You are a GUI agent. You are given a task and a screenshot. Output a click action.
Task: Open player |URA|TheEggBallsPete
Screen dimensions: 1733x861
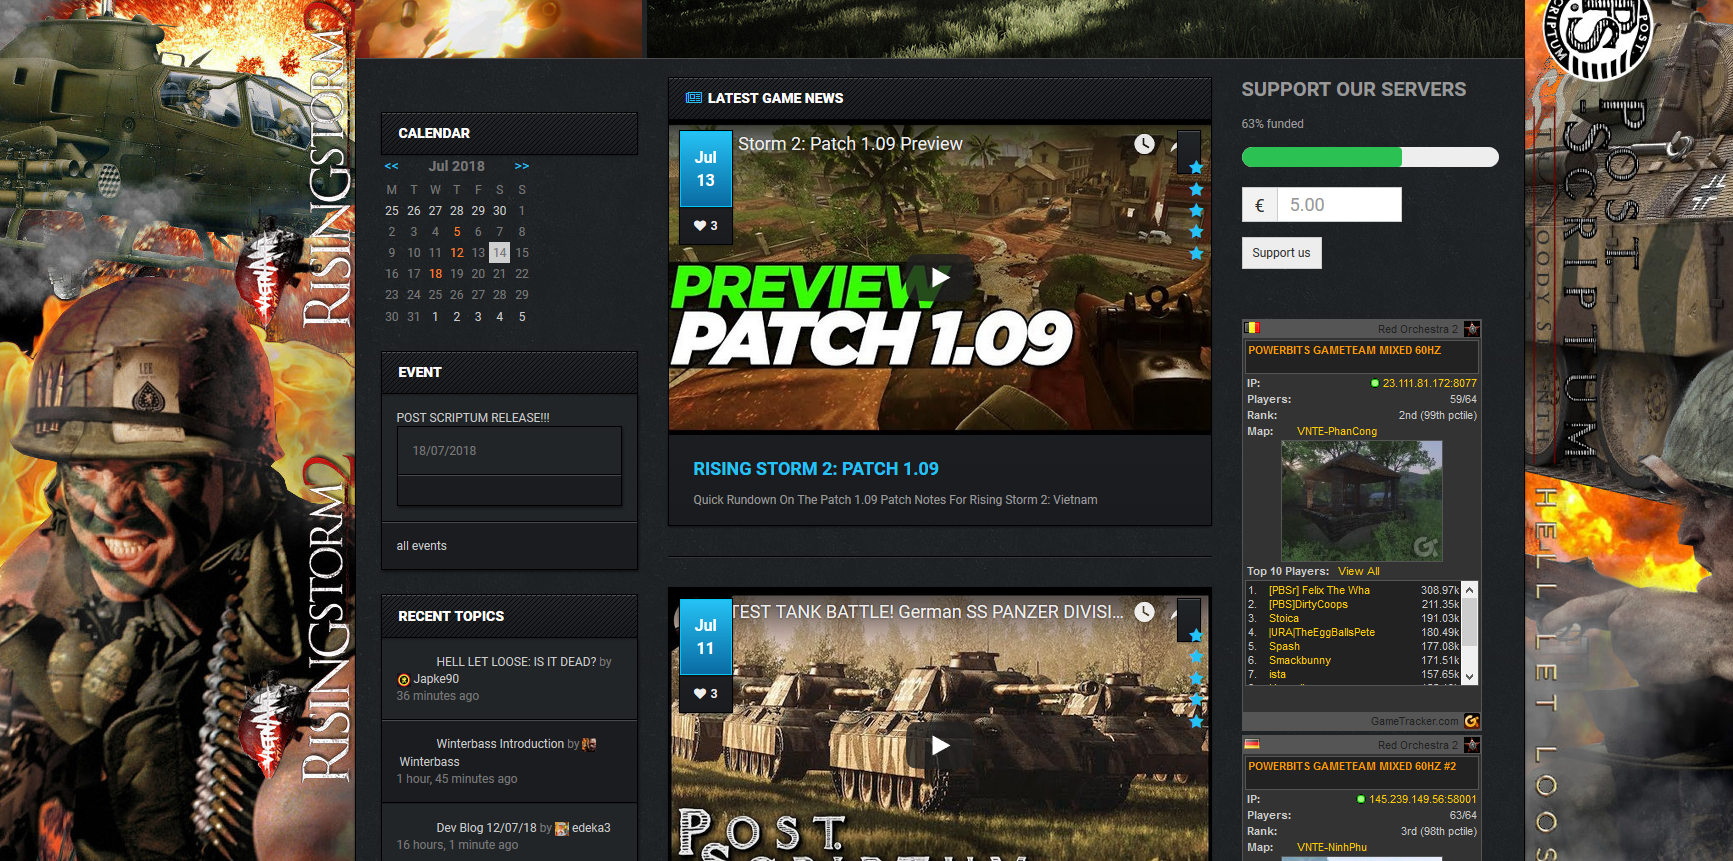[x=1322, y=633]
